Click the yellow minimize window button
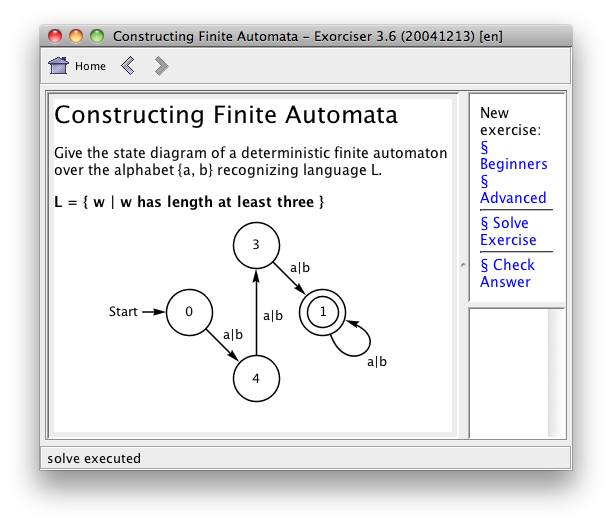The width and height of the screenshot is (612, 525). click(x=76, y=36)
